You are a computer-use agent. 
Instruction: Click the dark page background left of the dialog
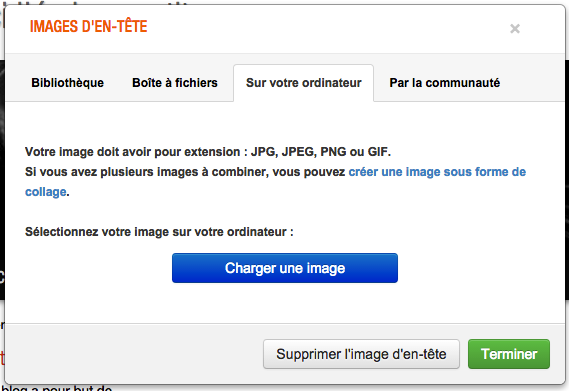pyautogui.click(x=2, y=182)
